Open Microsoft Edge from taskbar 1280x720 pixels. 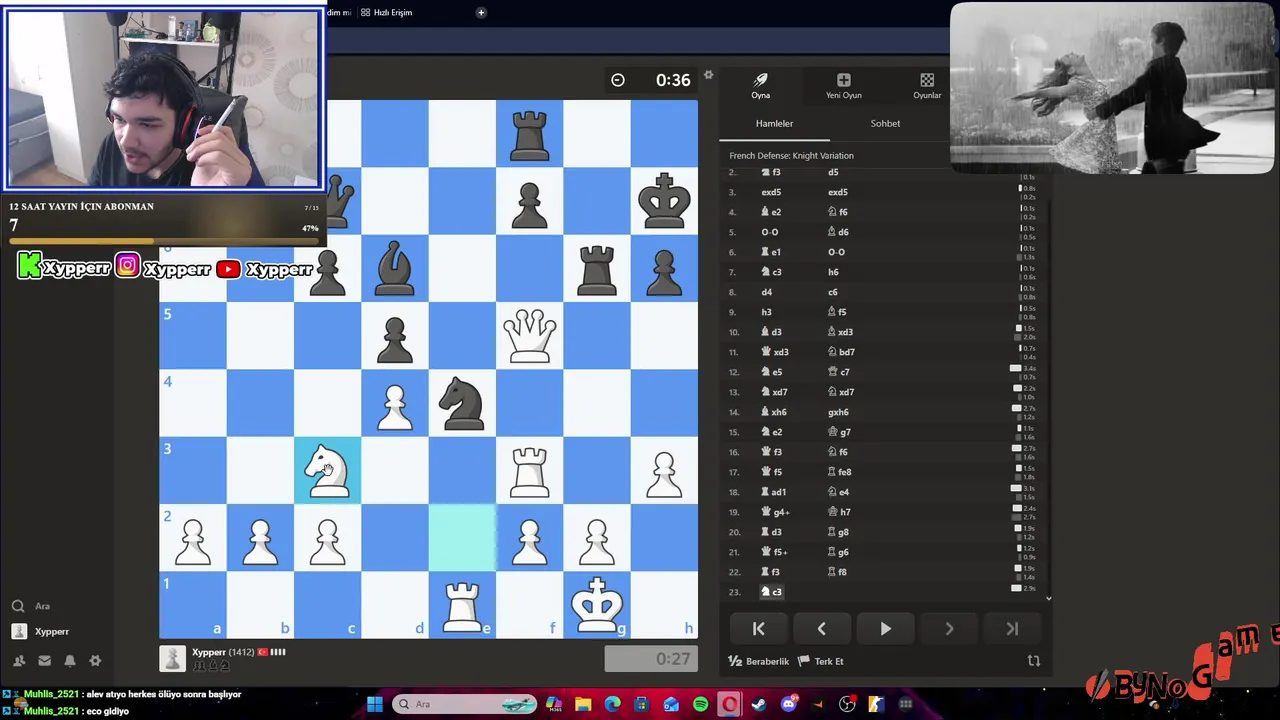point(612,704)
